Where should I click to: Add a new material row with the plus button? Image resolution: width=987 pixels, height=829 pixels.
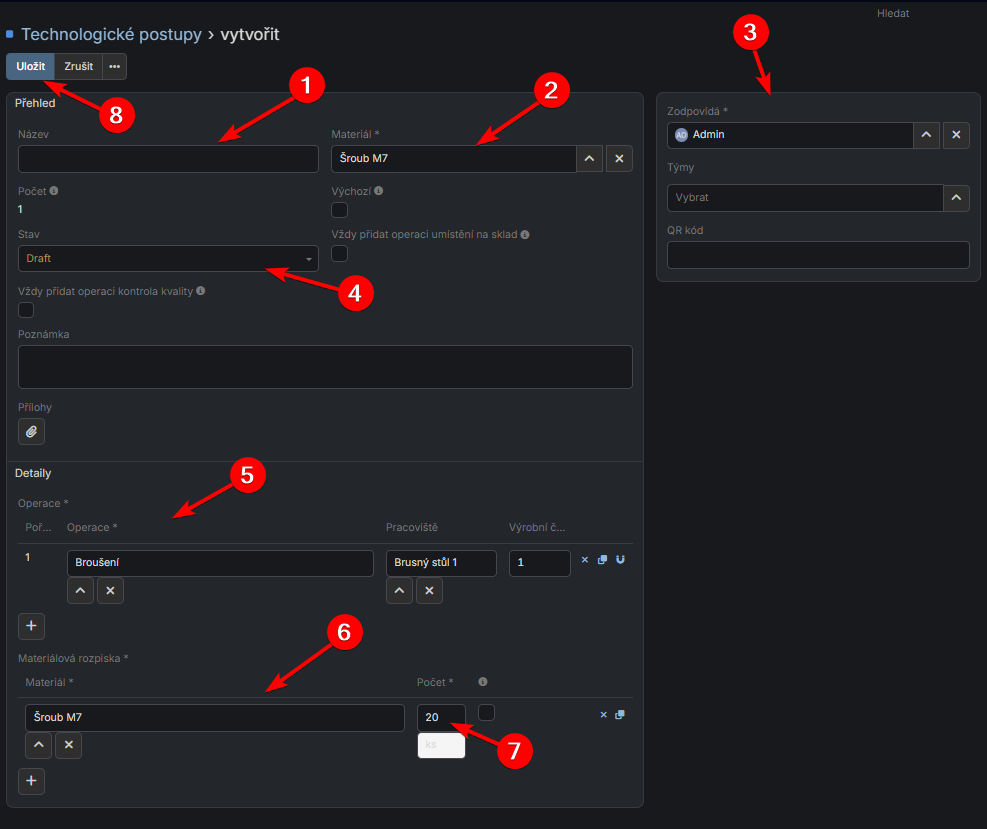pyautogui.click(x=31, y=781)
